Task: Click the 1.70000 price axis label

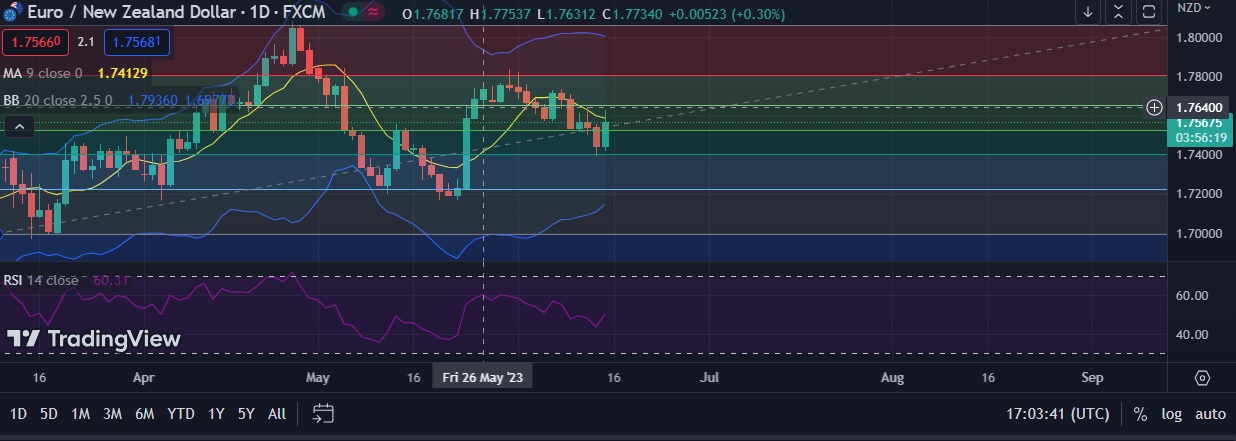Action: coord(1200,233)
